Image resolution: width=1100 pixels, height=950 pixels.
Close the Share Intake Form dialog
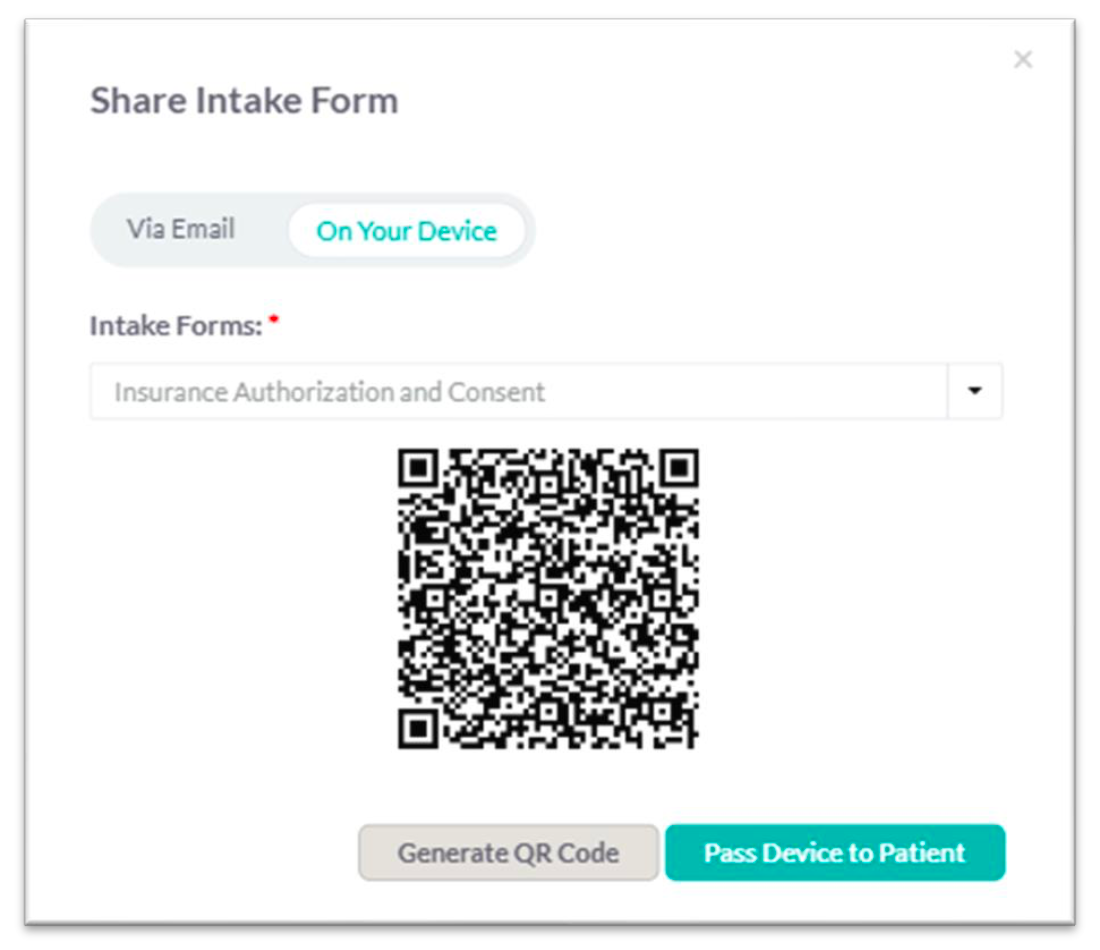tap(1022, 60)
